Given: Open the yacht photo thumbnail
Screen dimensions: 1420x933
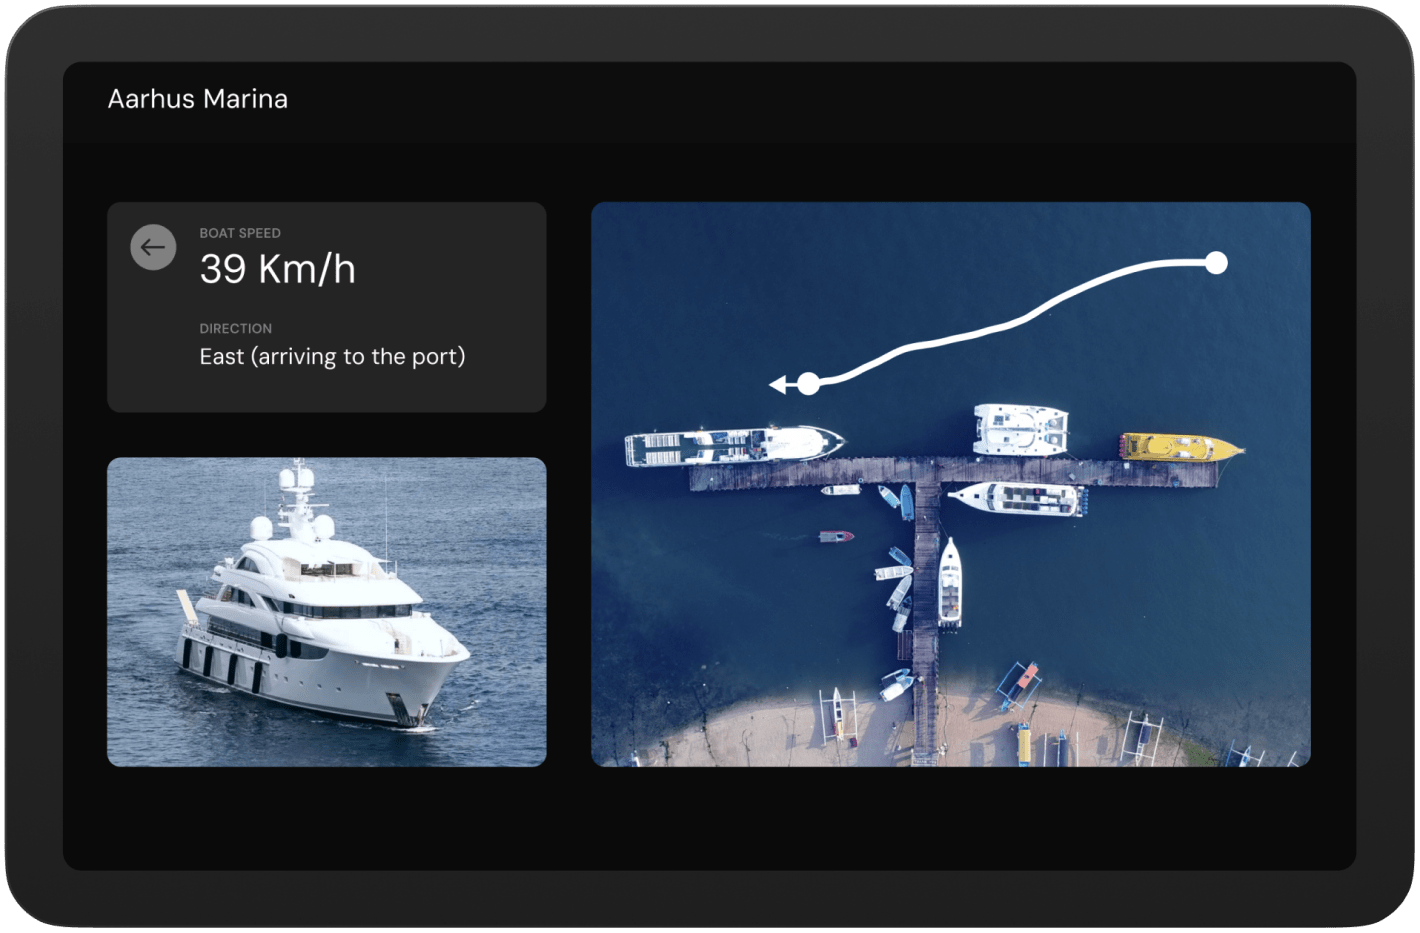Looking at the screenshot, I should tap(327, 612).
